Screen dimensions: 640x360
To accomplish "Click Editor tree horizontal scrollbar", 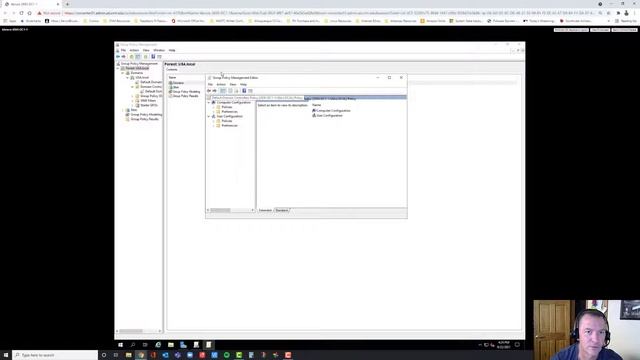I will tap(231, 211).
